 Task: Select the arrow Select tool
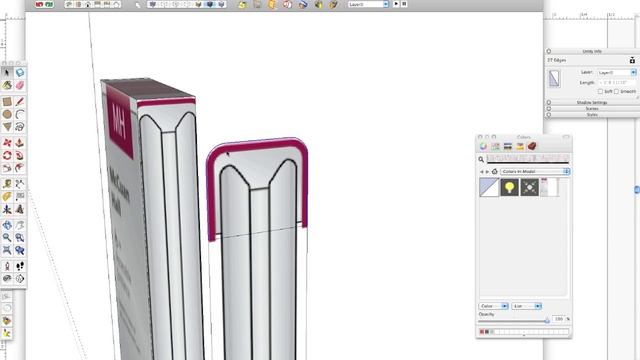pyautogui.click(x=7, y=72)
